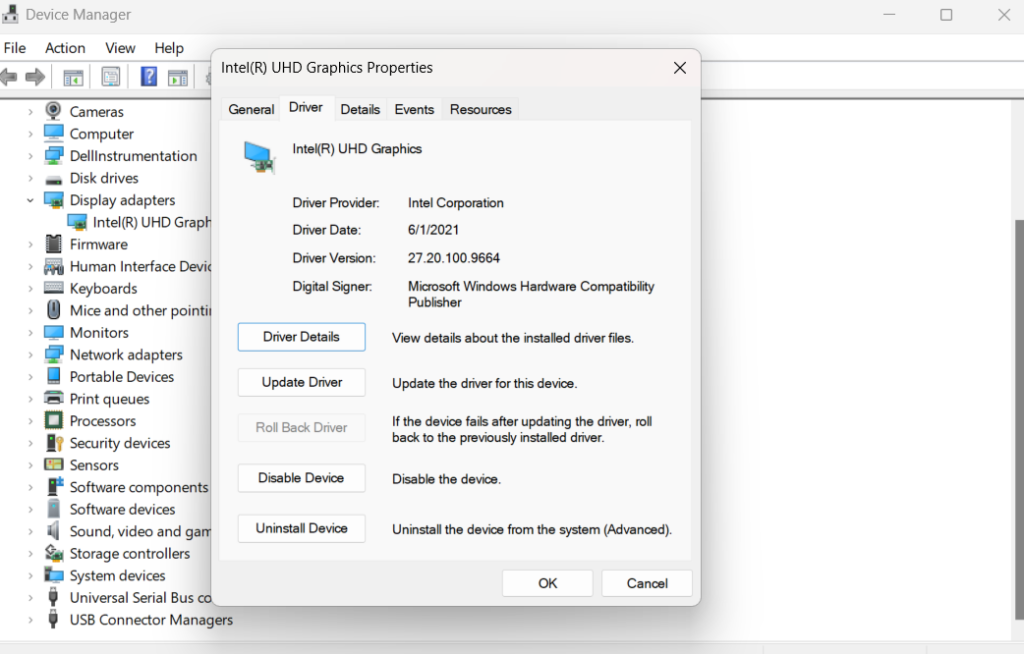The image size is (1024, 654).
Task: Click the blue Help toolbar icon
Action: [147, 76]
